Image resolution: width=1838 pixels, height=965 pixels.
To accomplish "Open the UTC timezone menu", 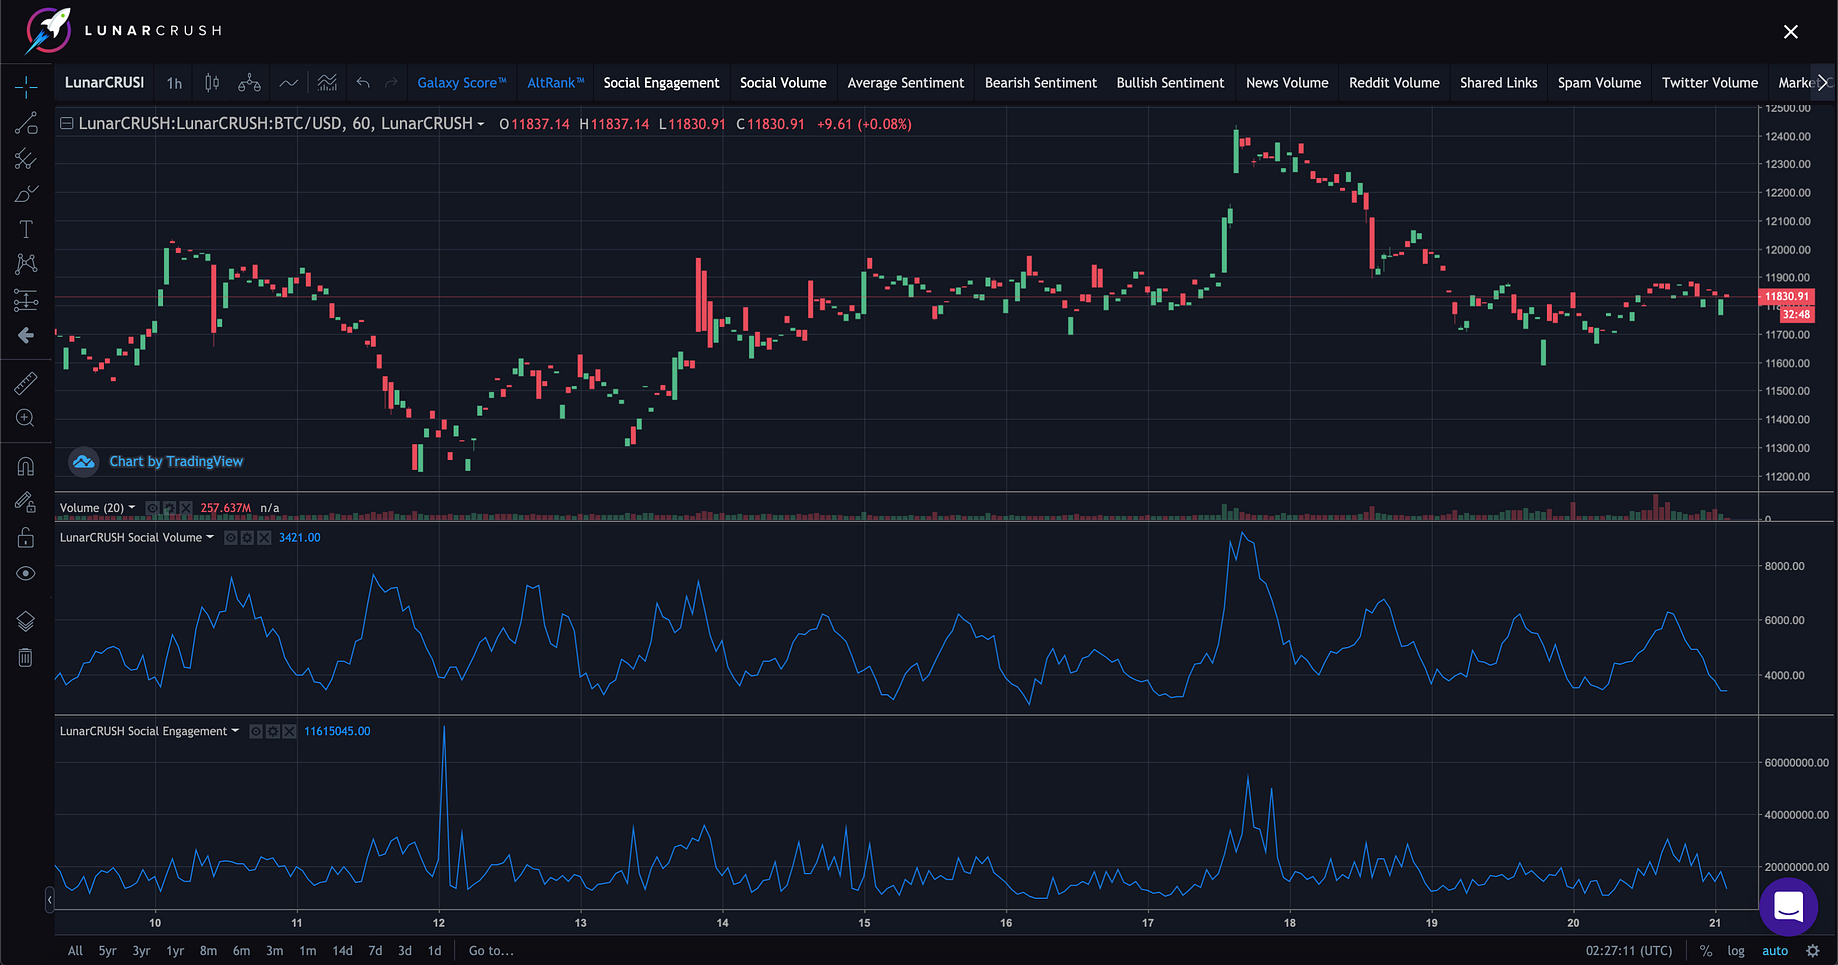I will [x=1629, y=951].
